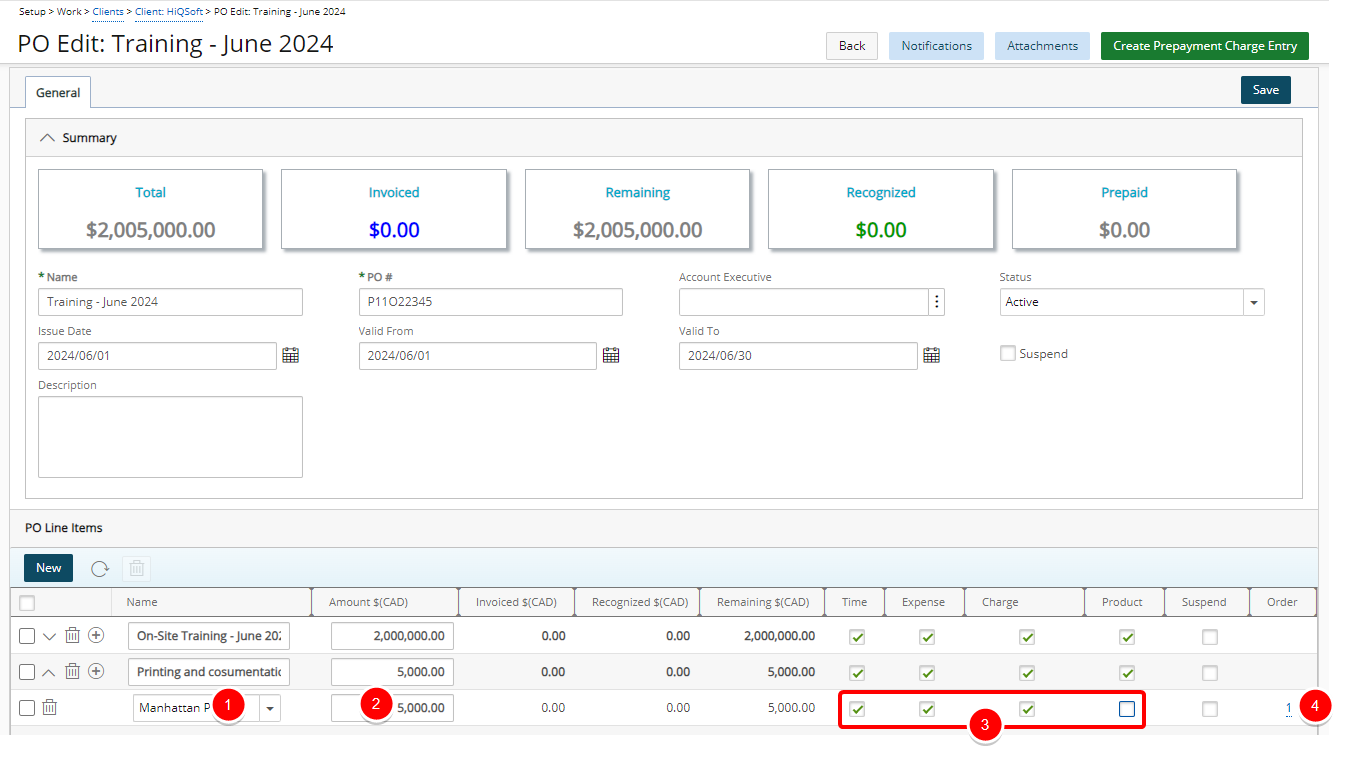The image size is (1345, 758).
Task: Uncheck Charge for the Manhattan row
Action: click(x=1027, y=709)
